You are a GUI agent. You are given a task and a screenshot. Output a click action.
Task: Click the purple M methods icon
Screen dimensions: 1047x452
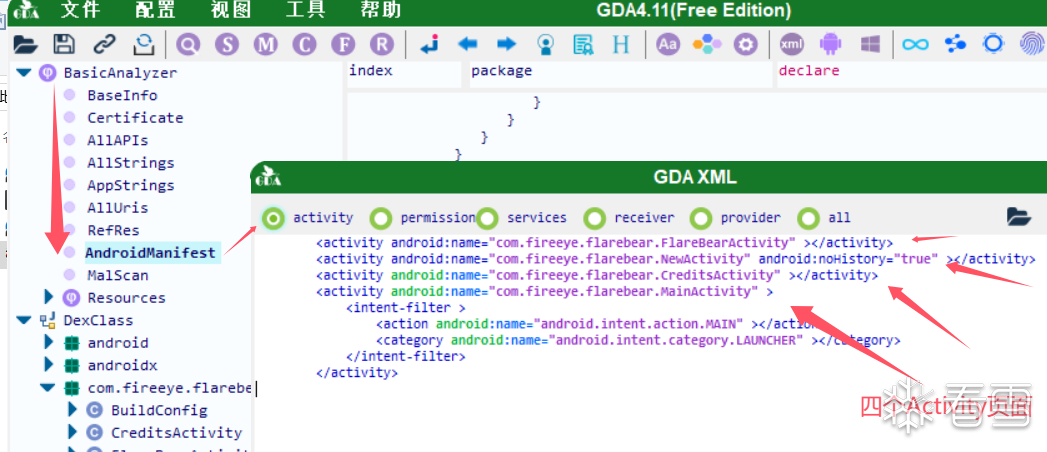click(266, 45)
